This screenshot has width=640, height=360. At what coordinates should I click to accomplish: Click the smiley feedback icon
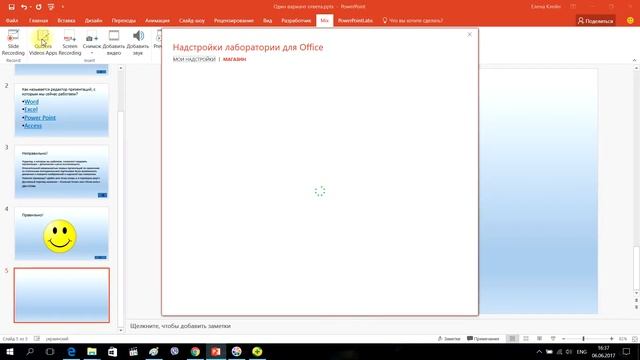630,20
